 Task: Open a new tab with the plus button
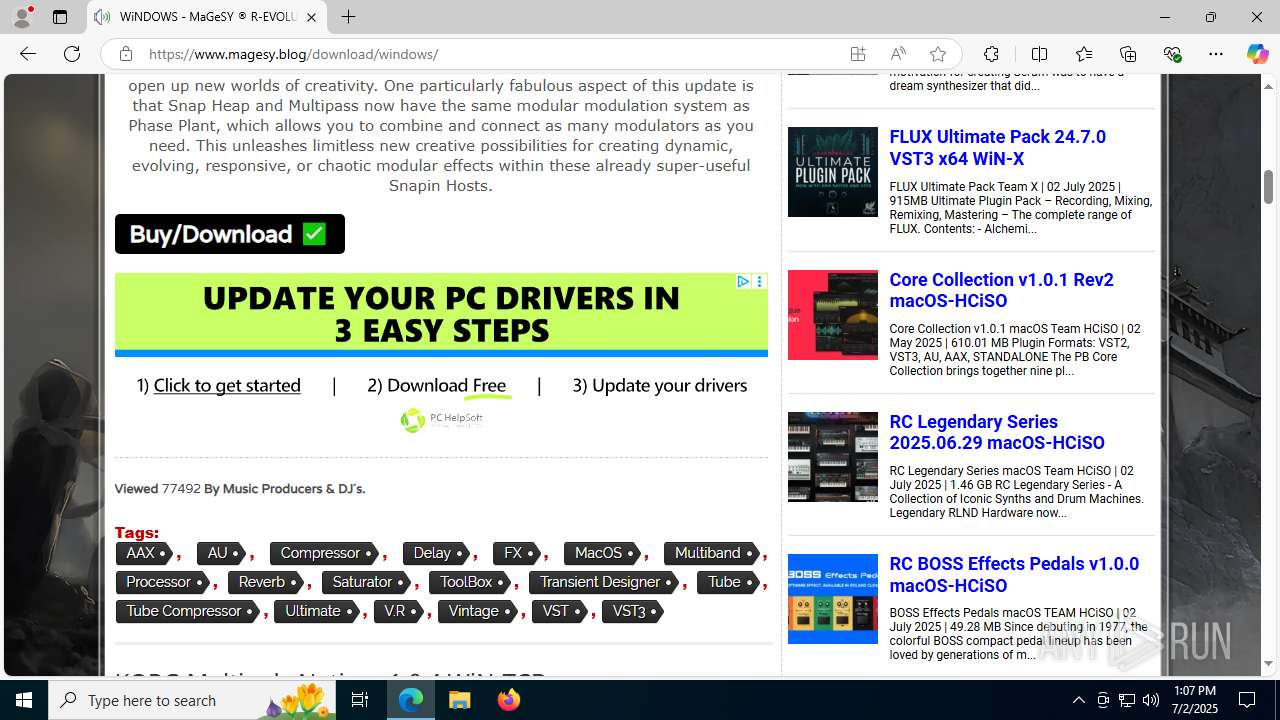click(348, 17)
